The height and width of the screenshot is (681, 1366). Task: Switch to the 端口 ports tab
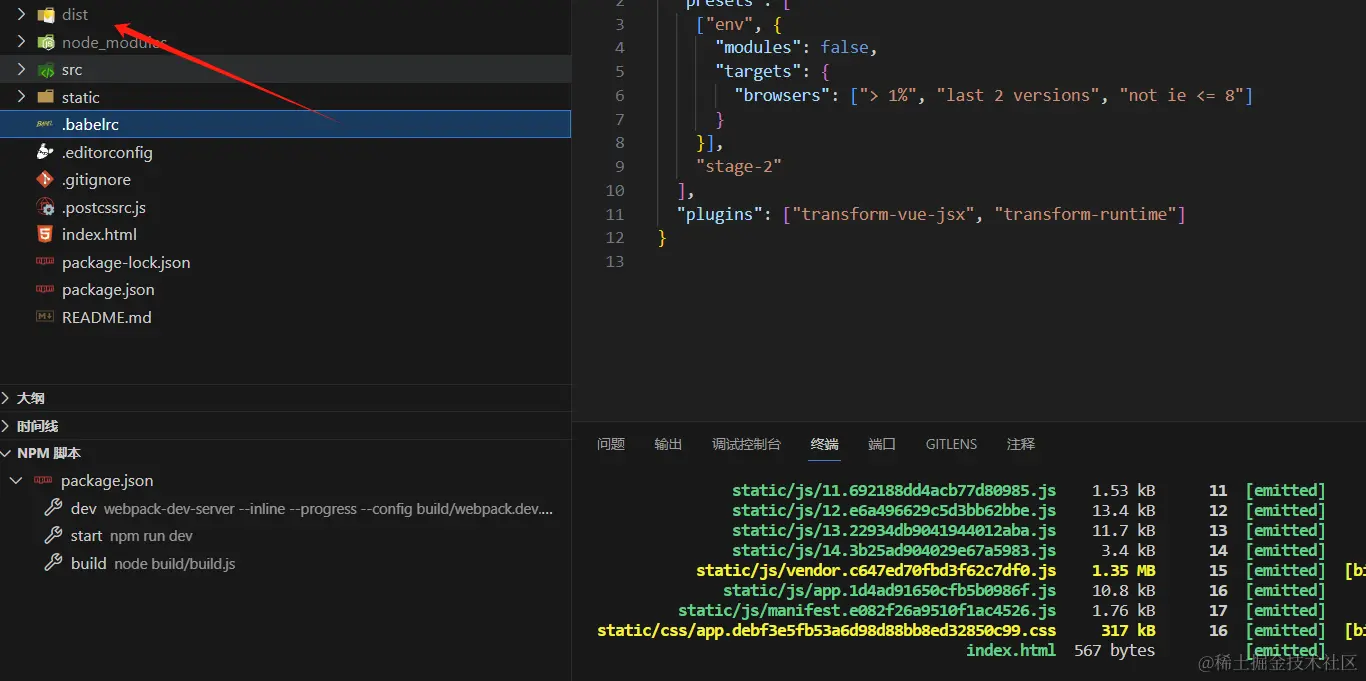click(882, 444)
